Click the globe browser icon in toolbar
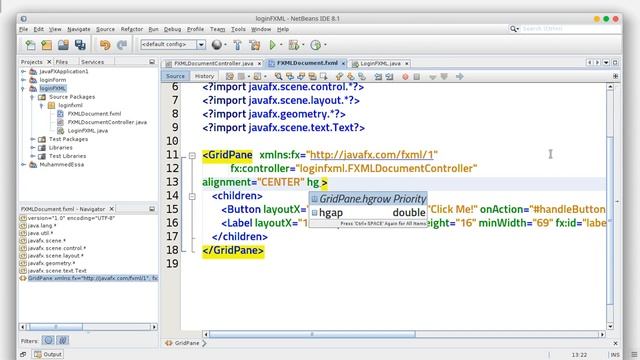This screenshot has height=360, width=640. click(217, 44)
